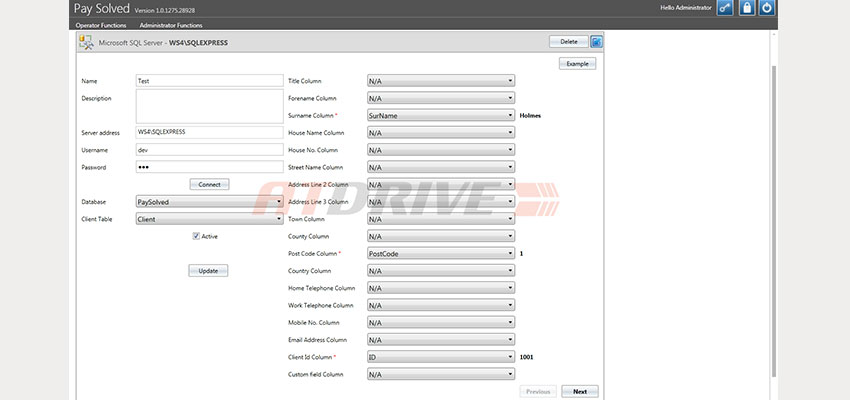Screen dimensions: 850x400
Task: Open the Work Telephone Column dropdown
Action: 441,305
